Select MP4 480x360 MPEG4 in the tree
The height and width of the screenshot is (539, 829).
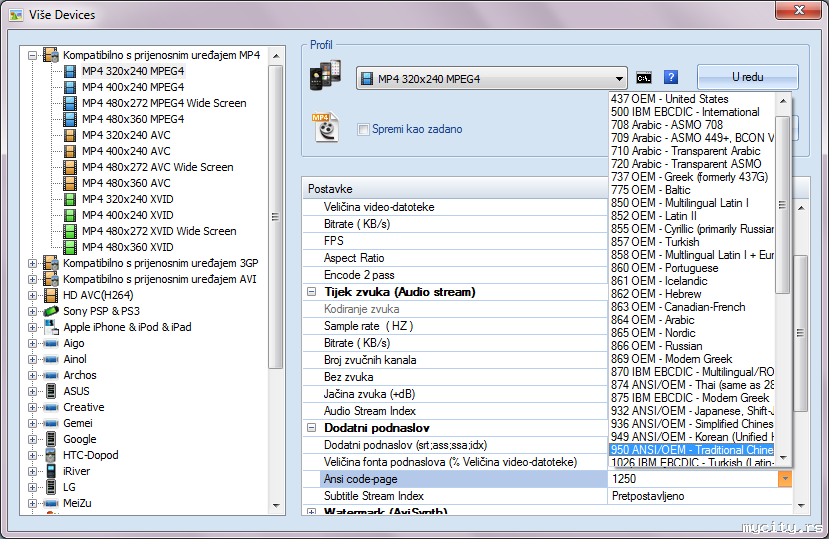coord(133,119)
